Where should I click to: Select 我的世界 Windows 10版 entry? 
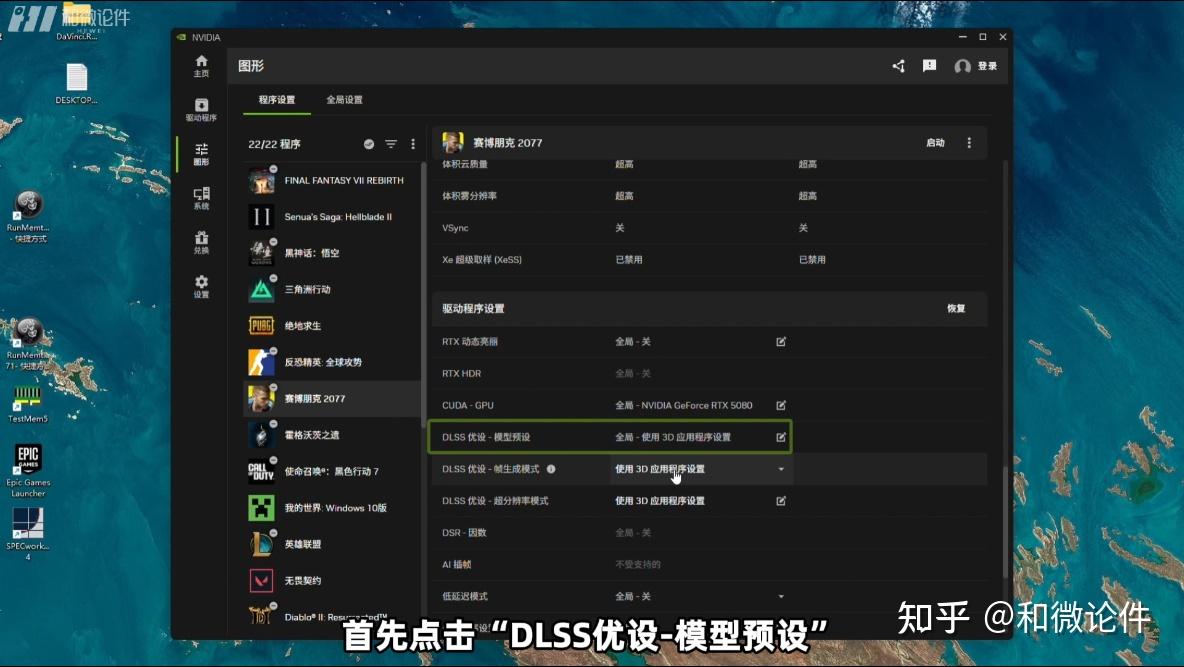click(x=332, y=508)
